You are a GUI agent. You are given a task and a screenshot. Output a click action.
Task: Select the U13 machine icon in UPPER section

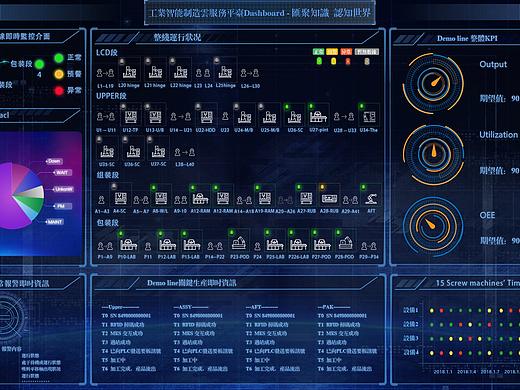tap(155, 117)
